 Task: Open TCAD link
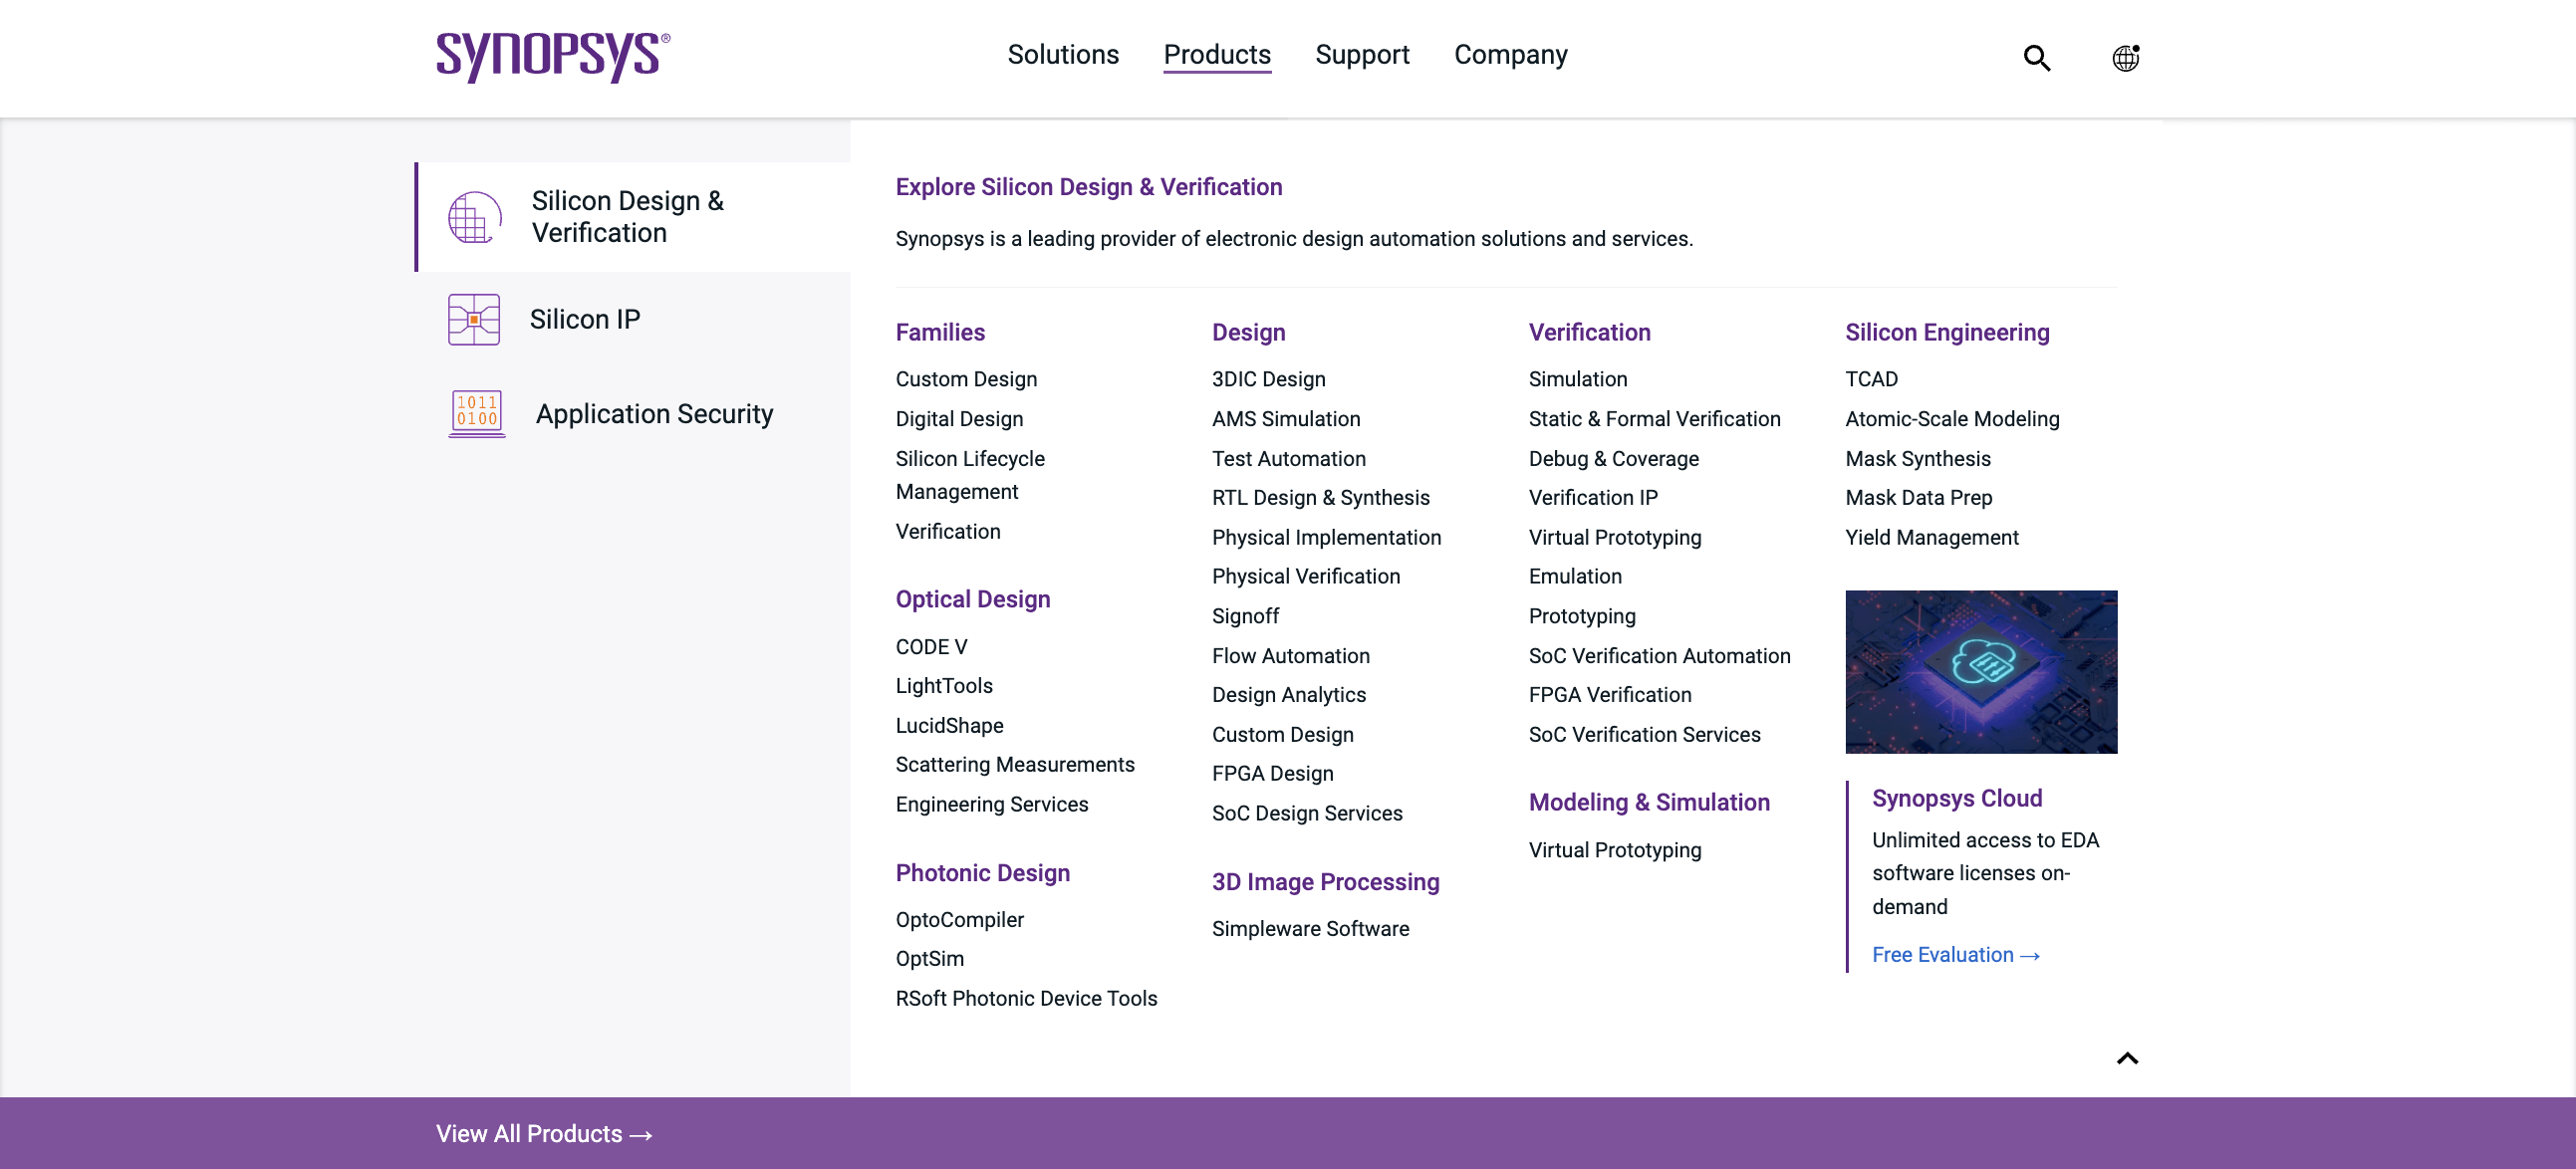(x=1871, y=379)
